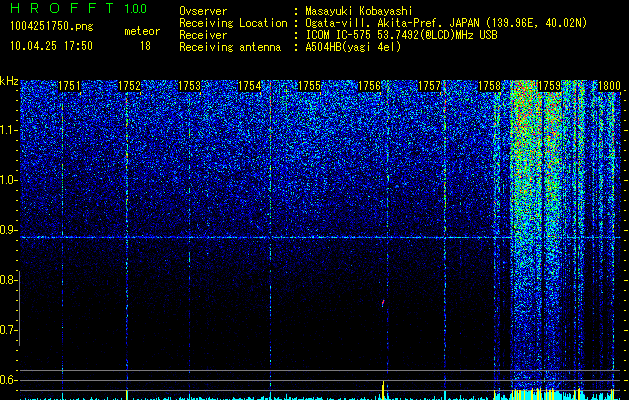629x400 pixels.
Task: Click the 1755 time marker label
Action: click(310, 86)
